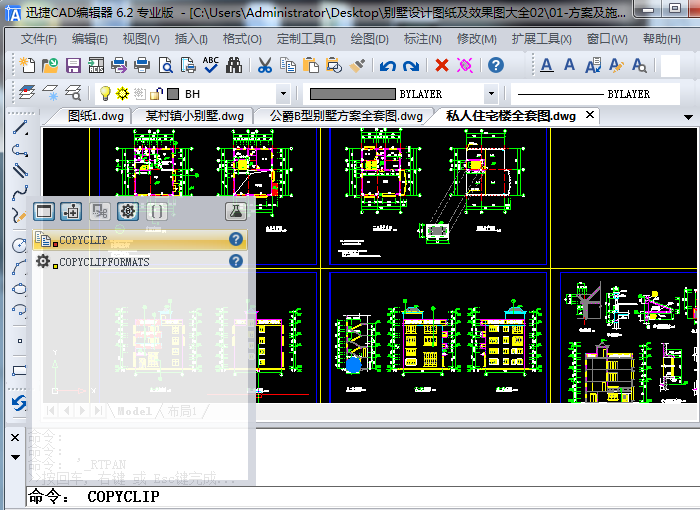This screenshot has width=700, height=510.
Task: Toggle the scissors filter in autocomplete popup
Action: pos(100,211)
